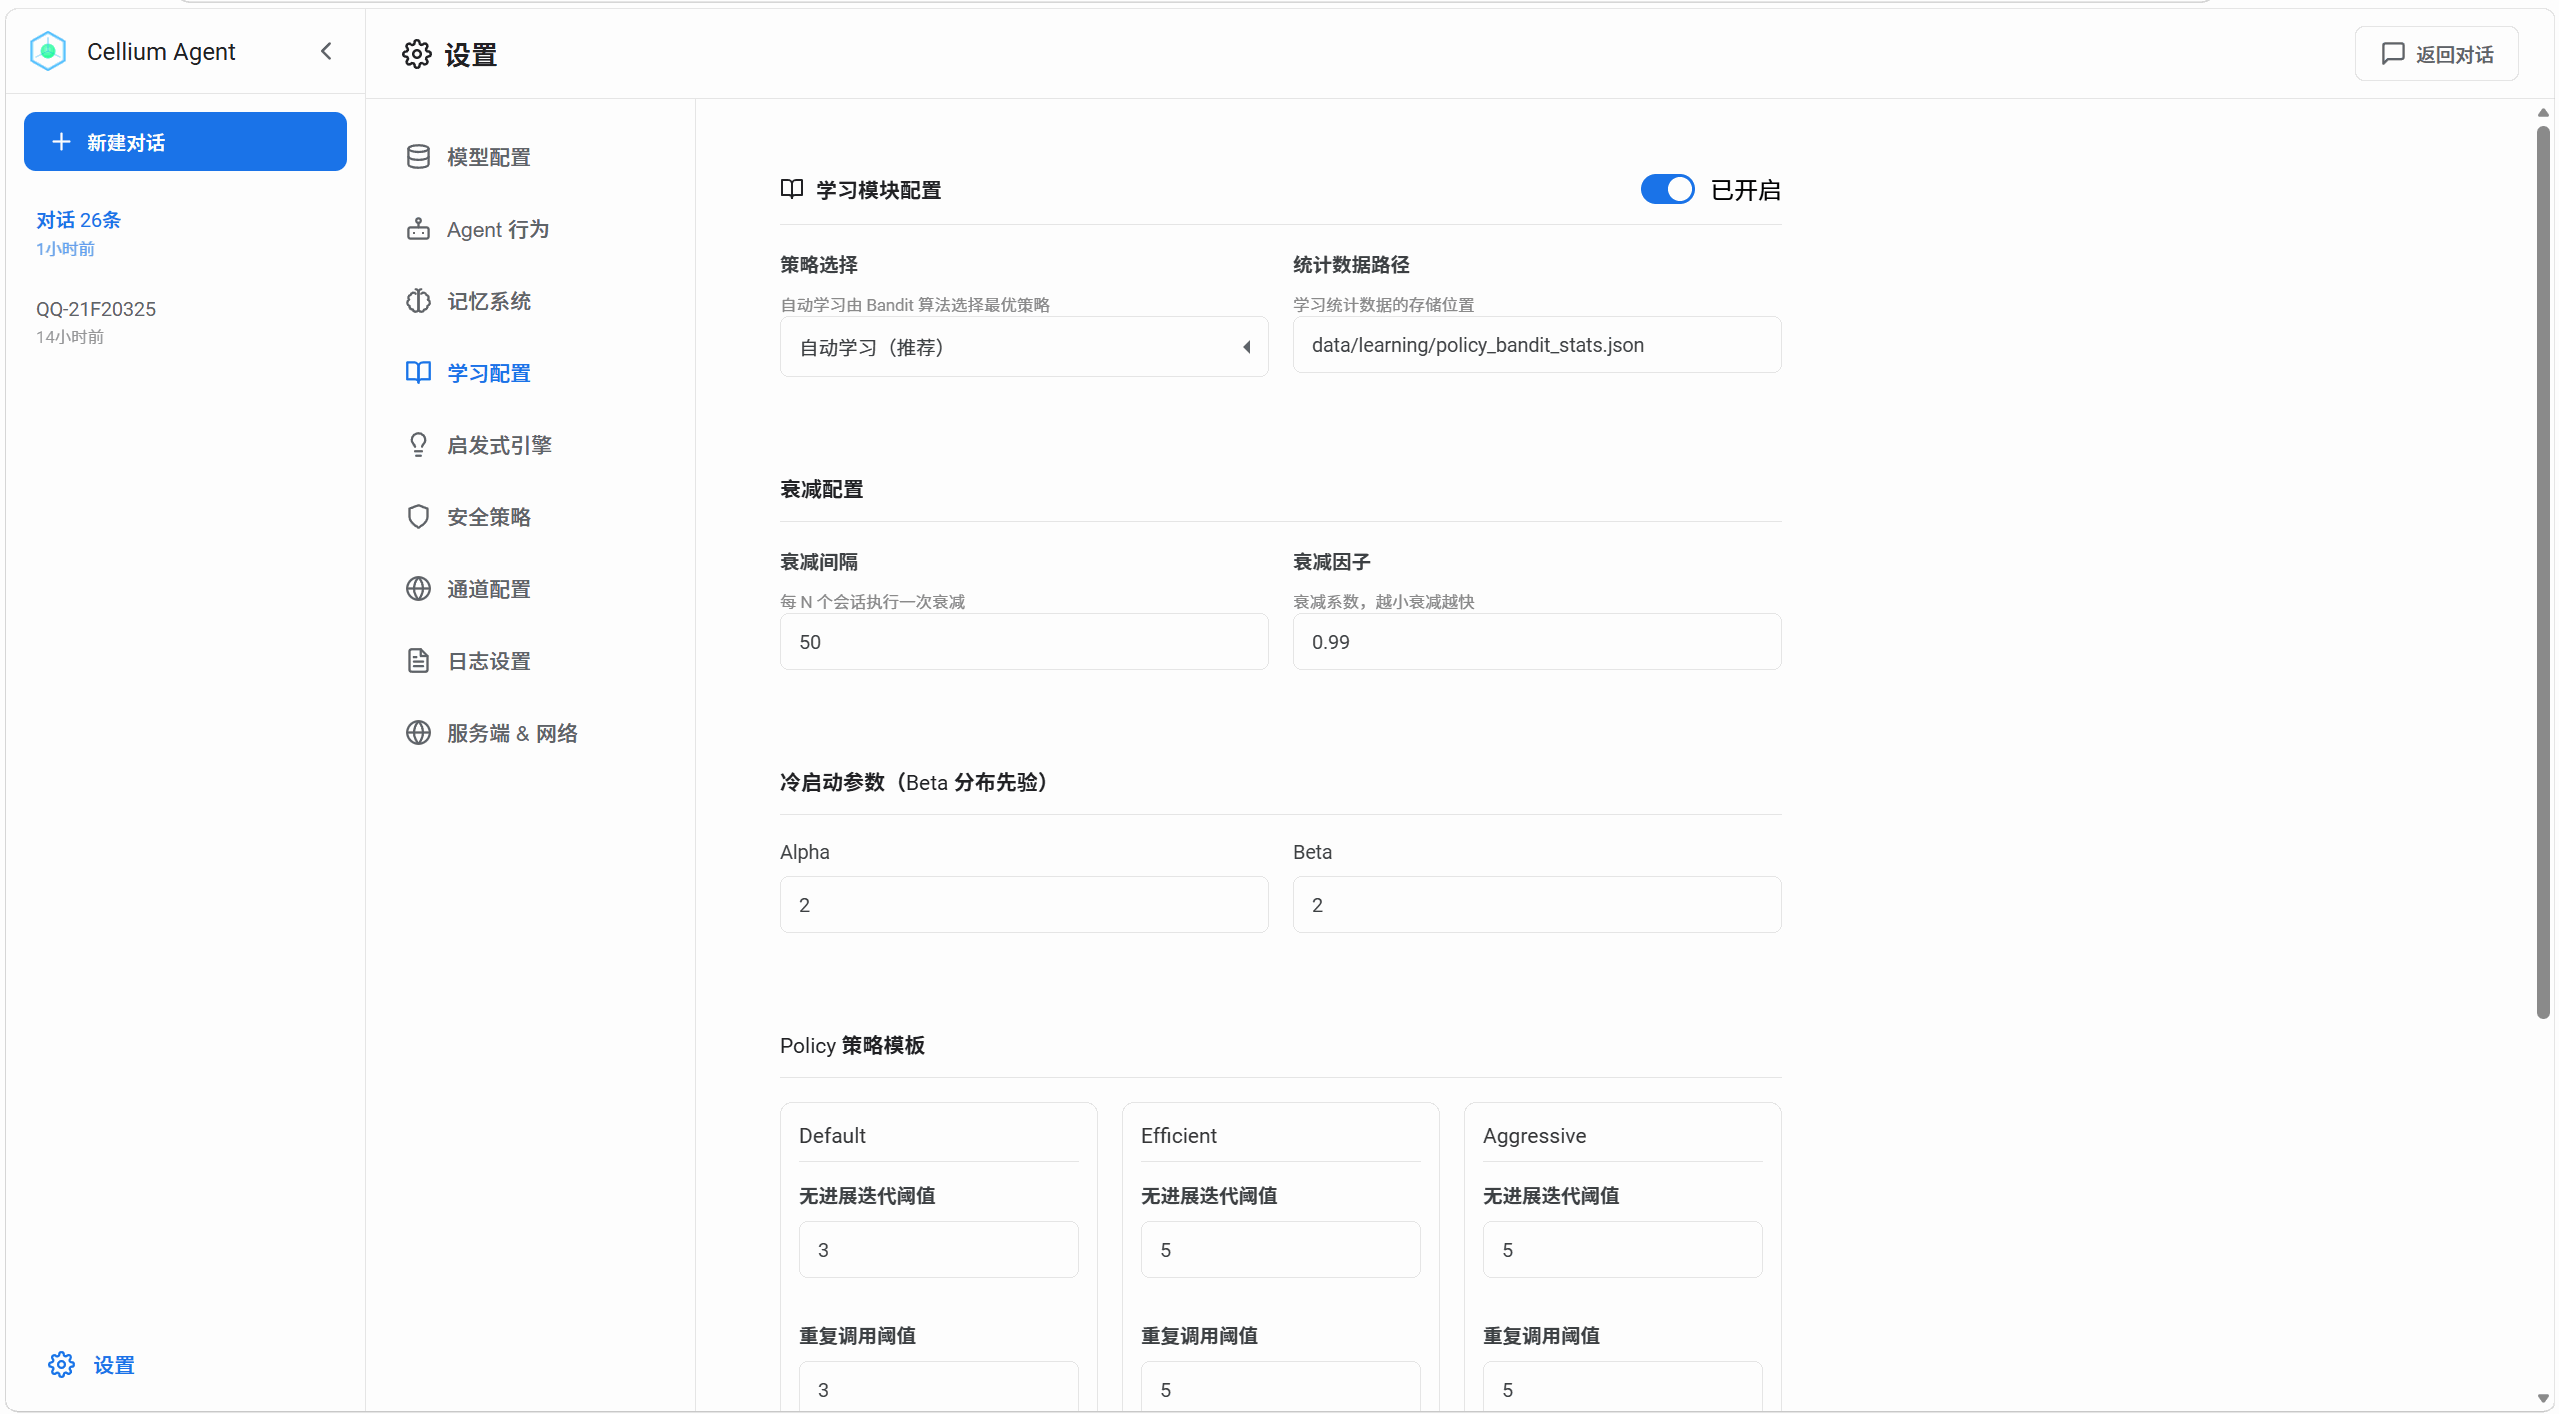
Task: Click the book icon for 学习配置
Action: point(418,373)
